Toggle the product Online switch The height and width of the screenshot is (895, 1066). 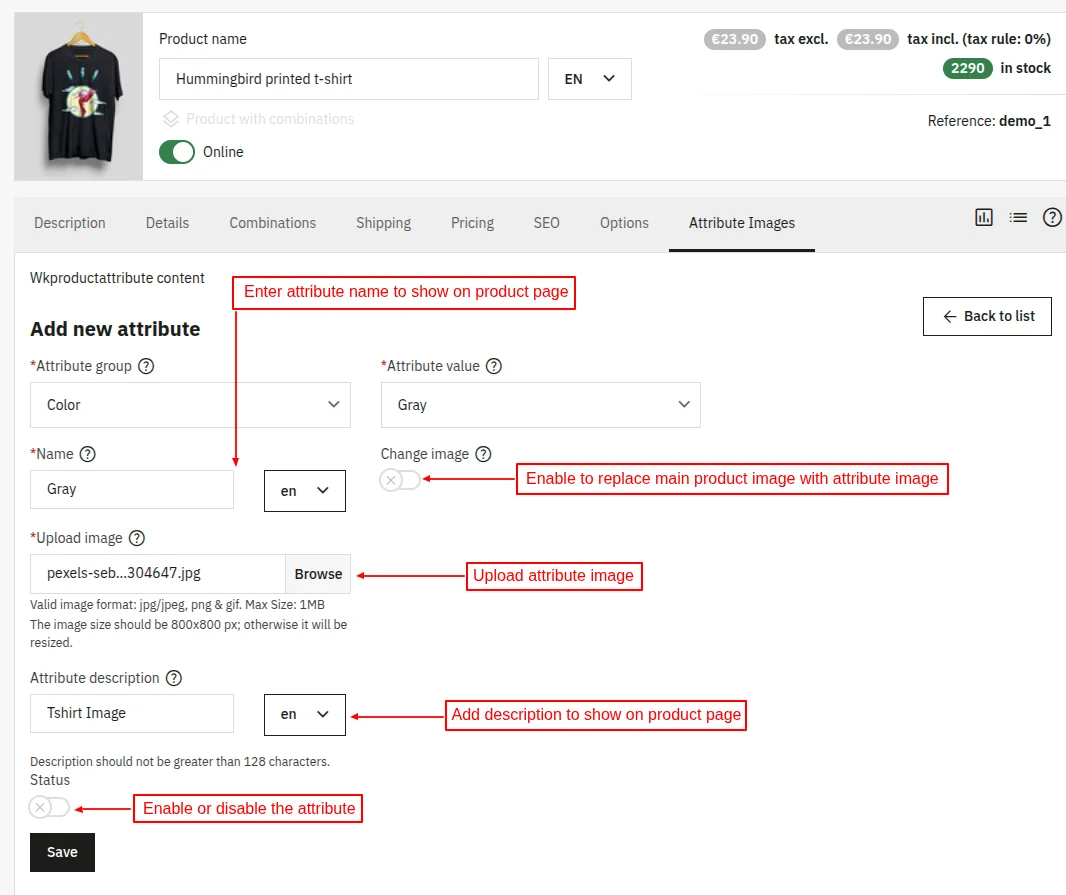point(178,152)
